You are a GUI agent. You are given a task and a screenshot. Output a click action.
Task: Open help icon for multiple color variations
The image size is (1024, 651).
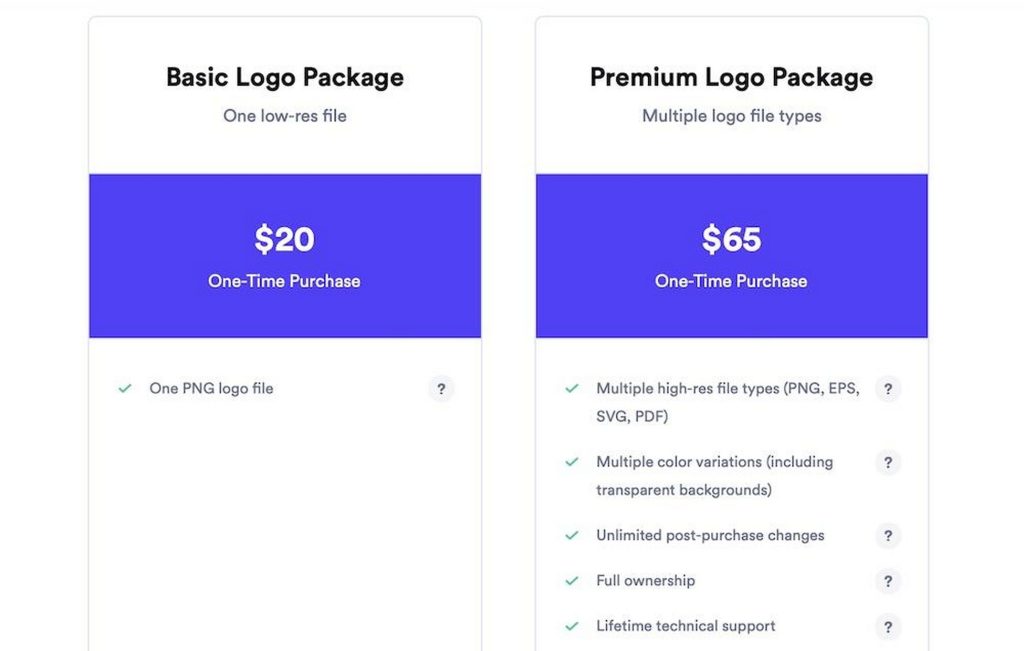[888, 462]
